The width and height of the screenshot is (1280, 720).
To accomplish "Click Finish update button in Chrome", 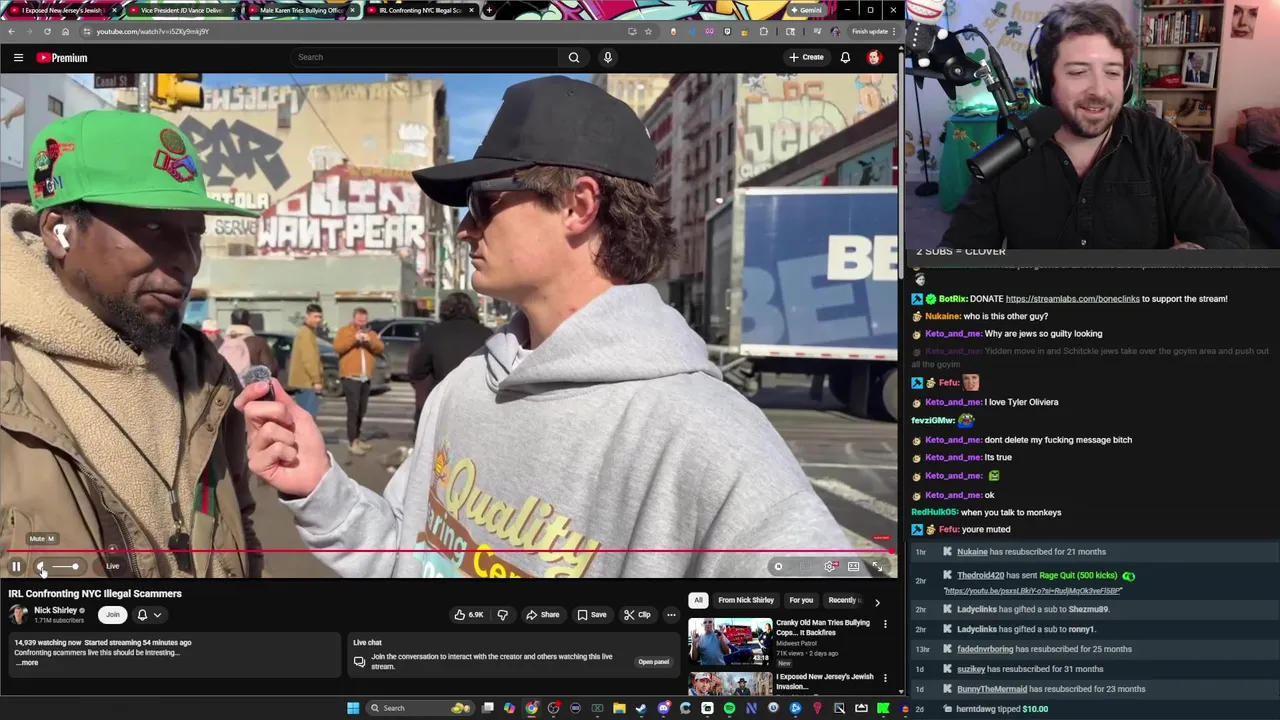I will click(870, 31).
